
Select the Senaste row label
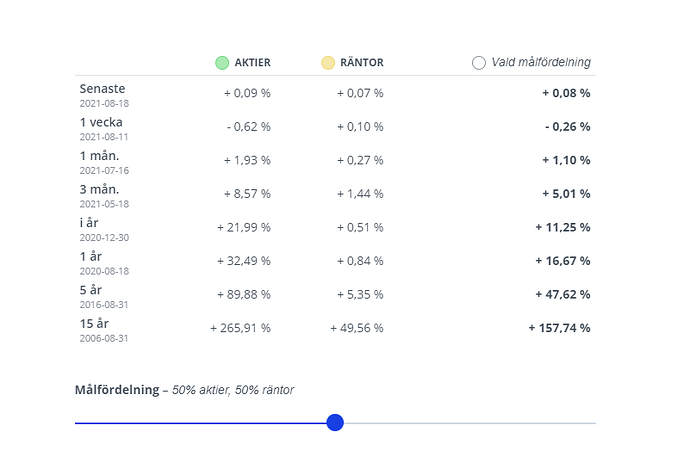102,89
